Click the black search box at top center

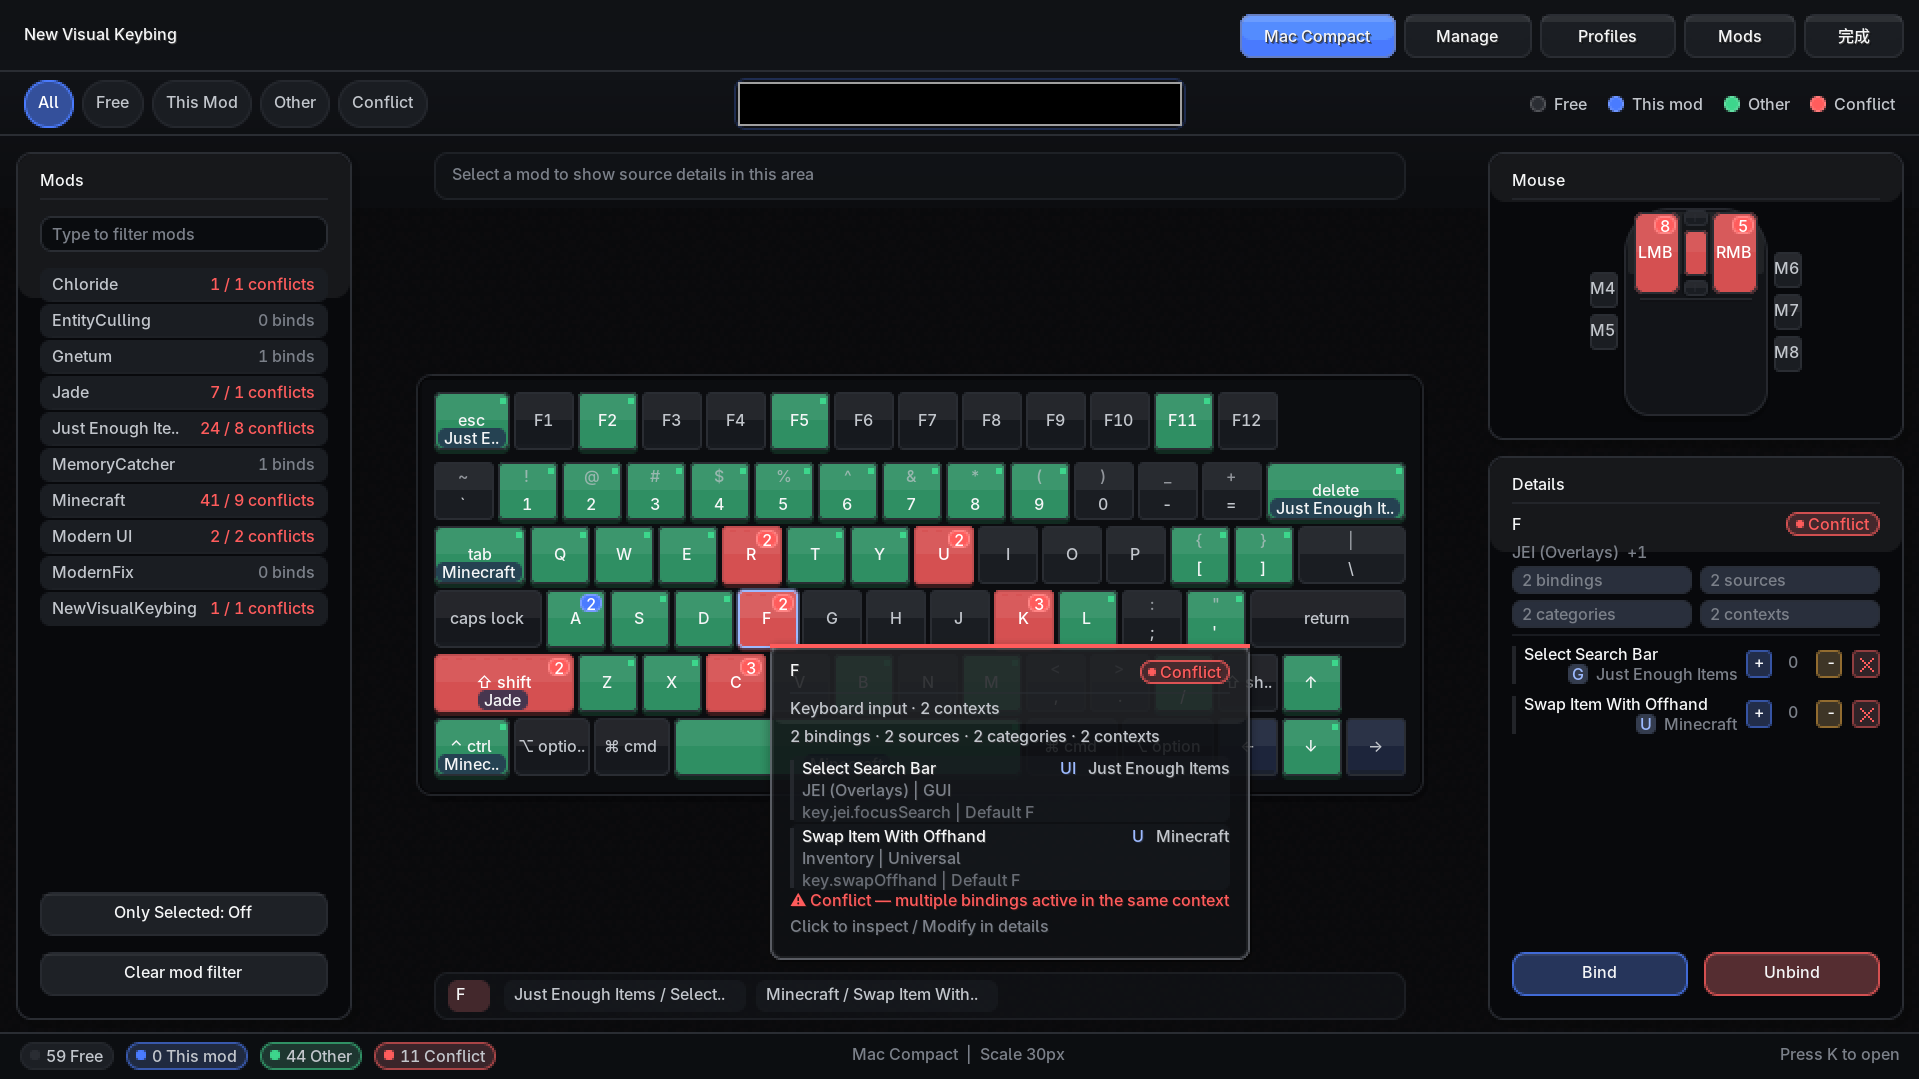tap(960, 104)
